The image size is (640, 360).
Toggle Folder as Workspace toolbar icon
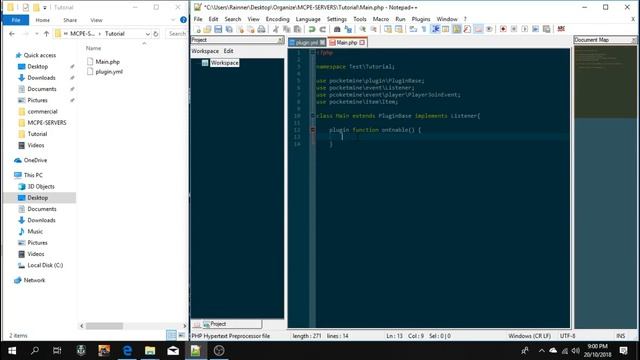[478, 29]
